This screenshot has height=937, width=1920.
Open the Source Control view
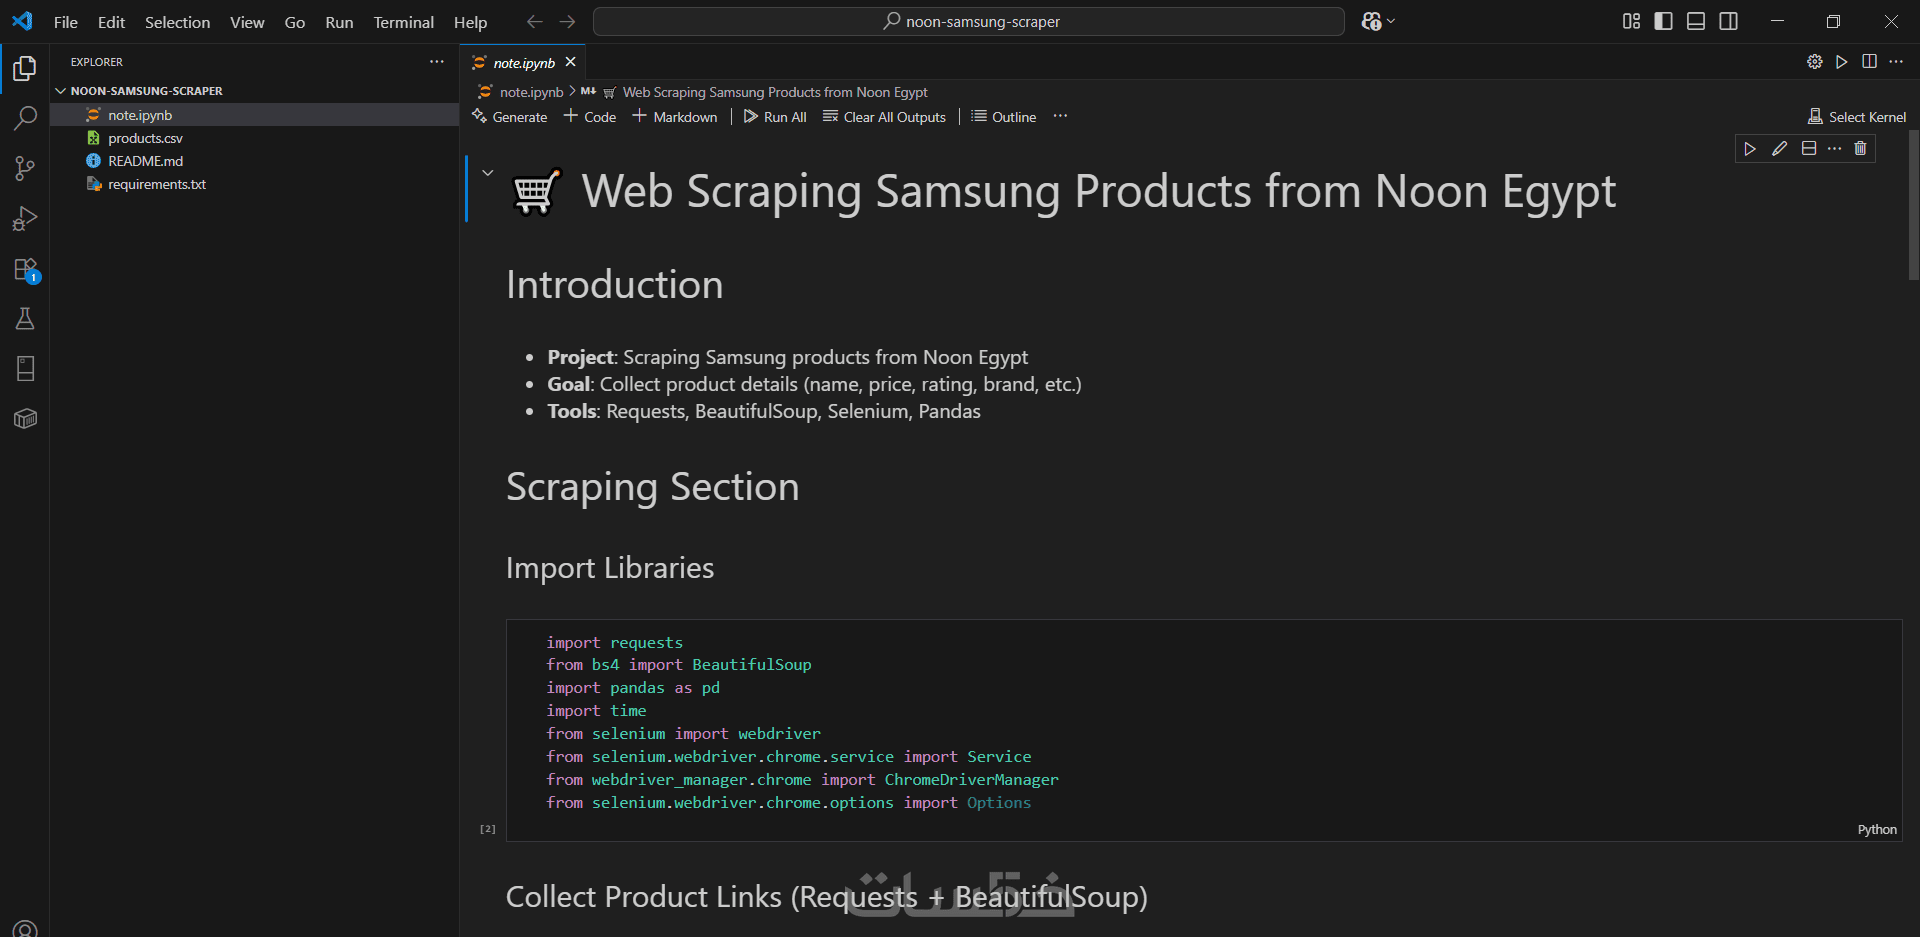click(x=25, y=168)
